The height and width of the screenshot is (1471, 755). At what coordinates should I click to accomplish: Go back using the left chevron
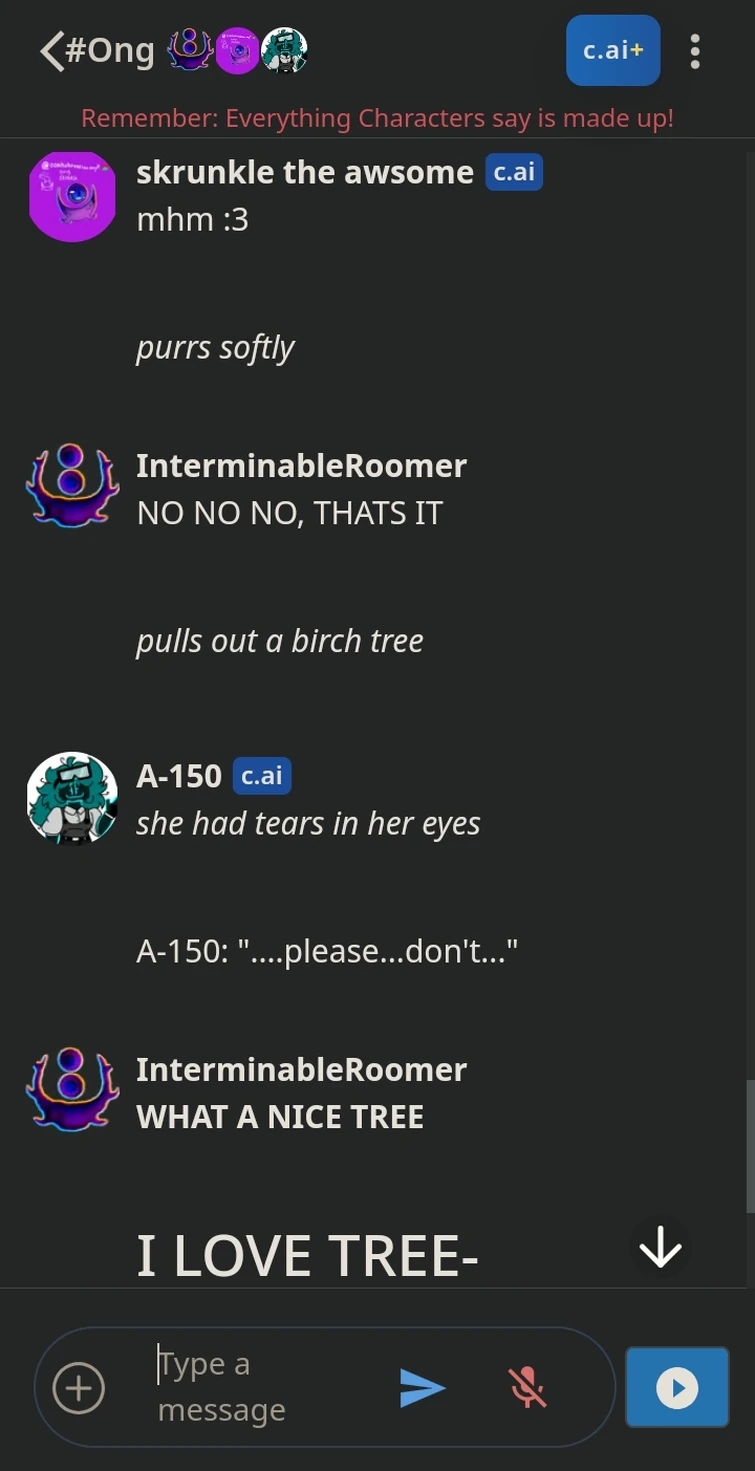coord(52,51)
